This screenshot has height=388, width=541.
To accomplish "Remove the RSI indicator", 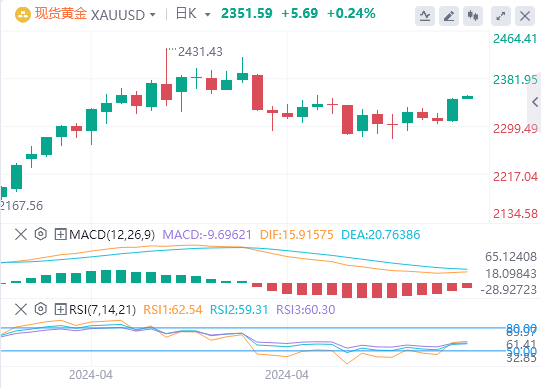I will 21,309.
